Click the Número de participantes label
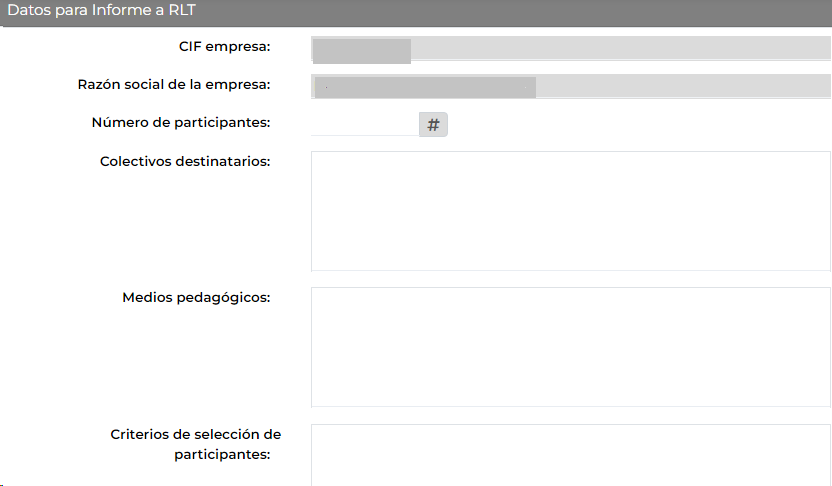Screen dimensions: 832x486 [181, 123]
